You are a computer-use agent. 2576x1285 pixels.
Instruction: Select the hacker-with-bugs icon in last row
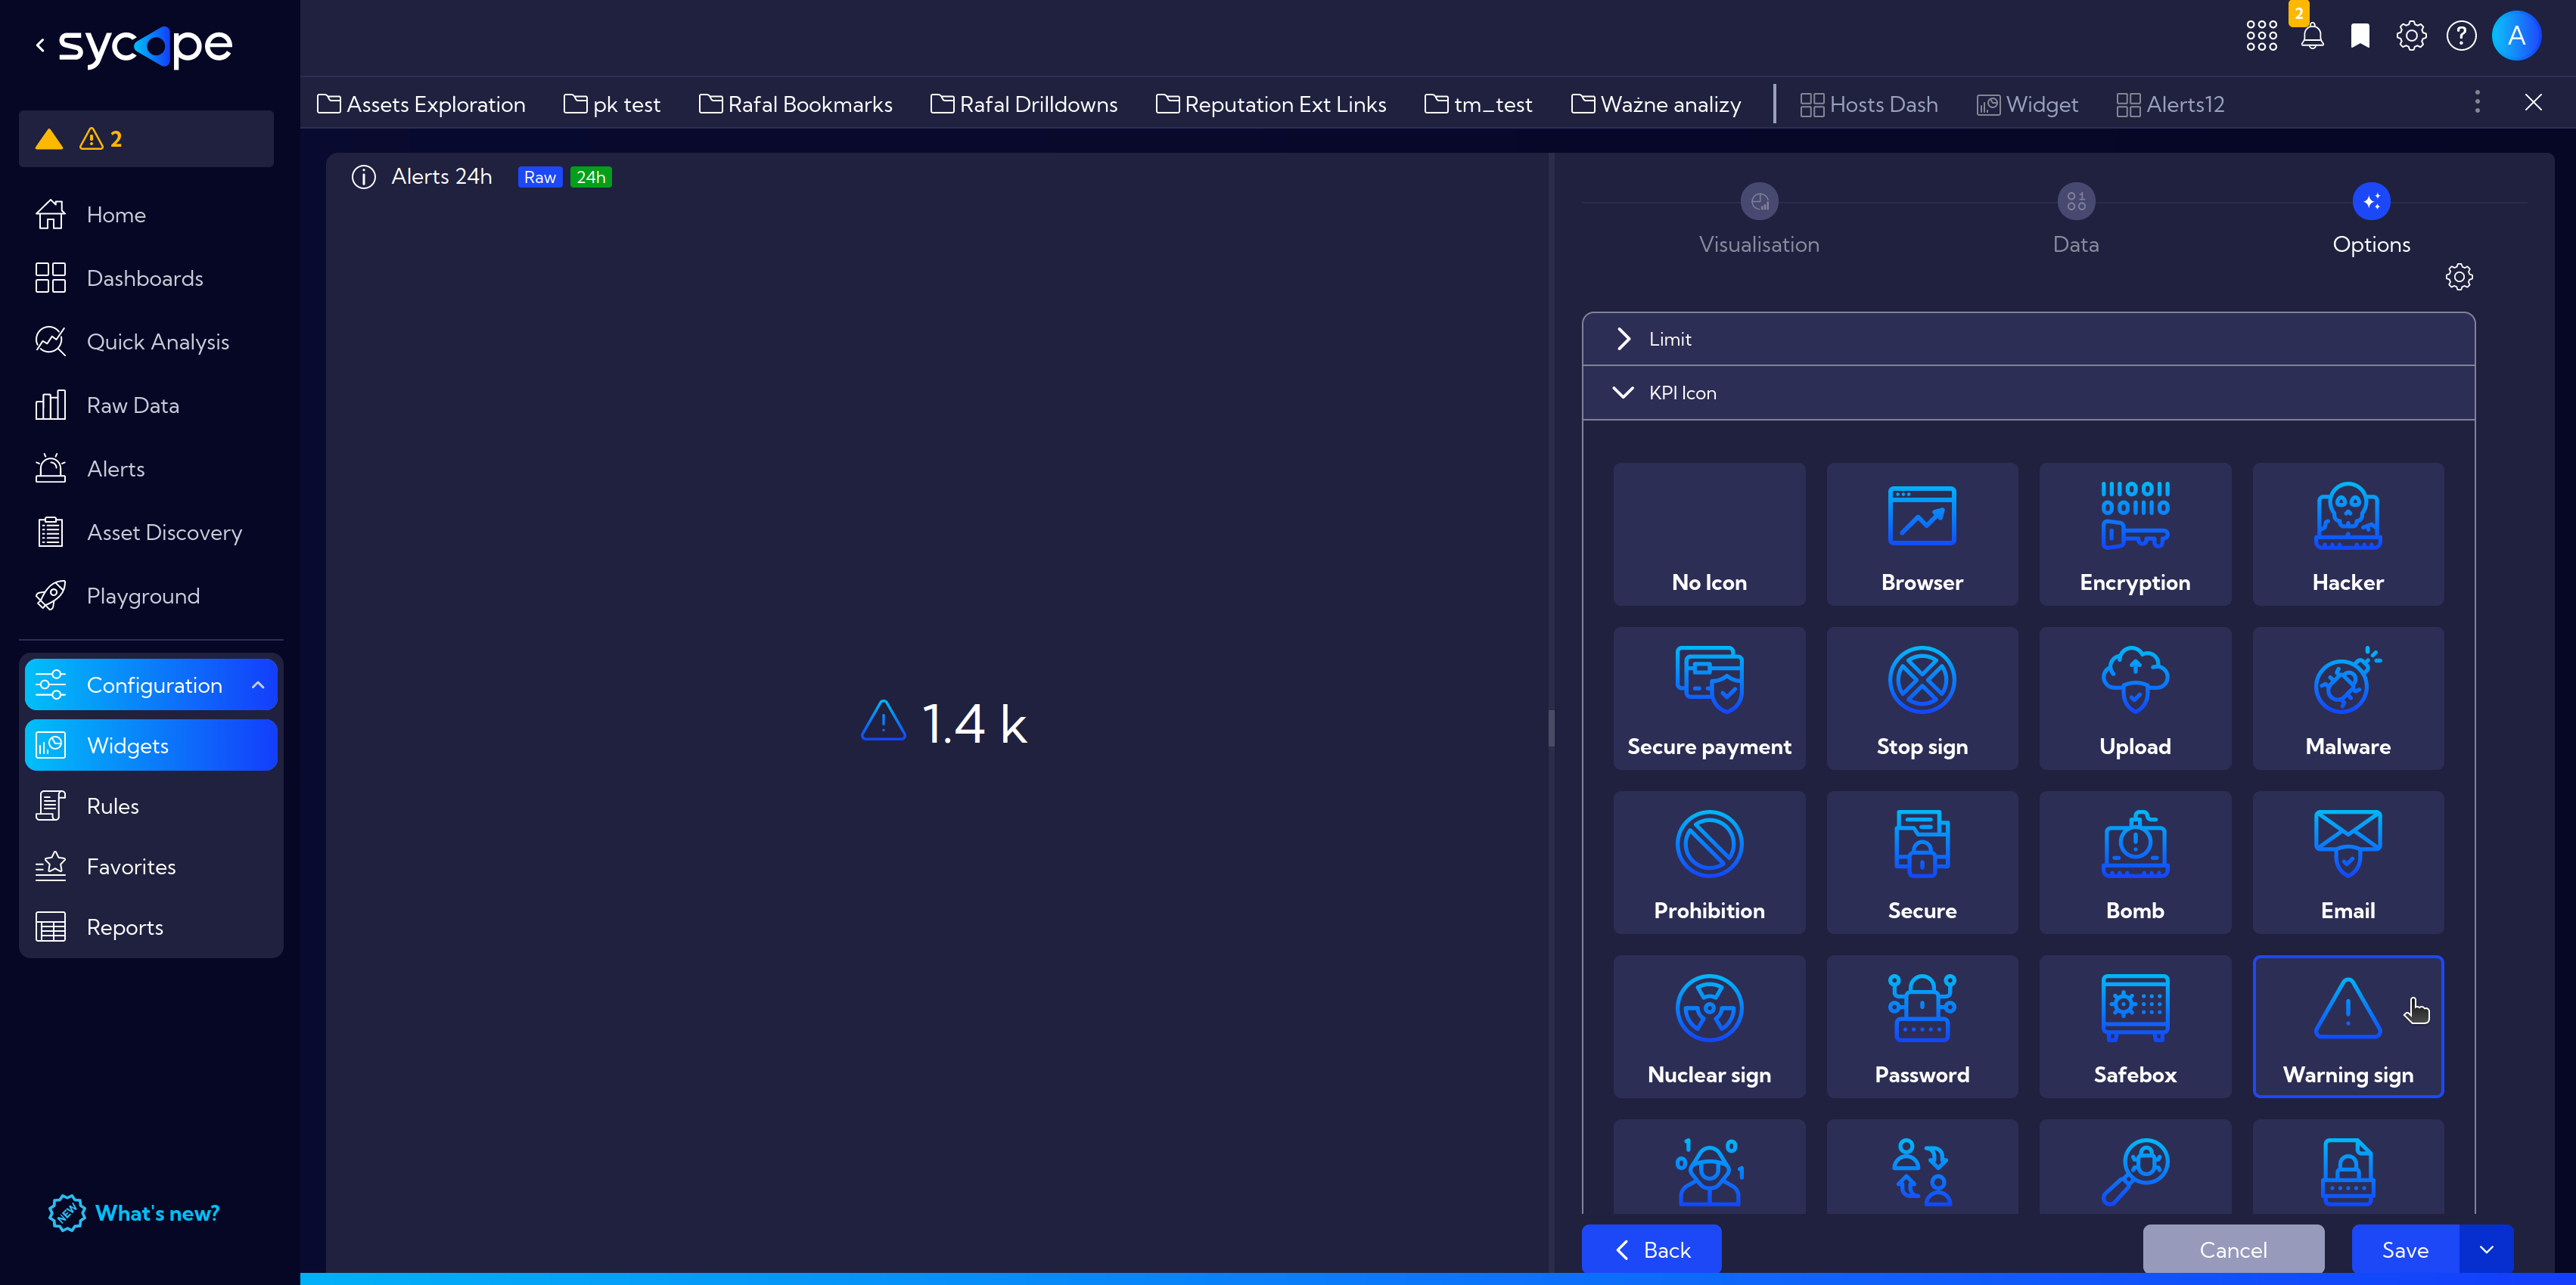[1708, 1167]
